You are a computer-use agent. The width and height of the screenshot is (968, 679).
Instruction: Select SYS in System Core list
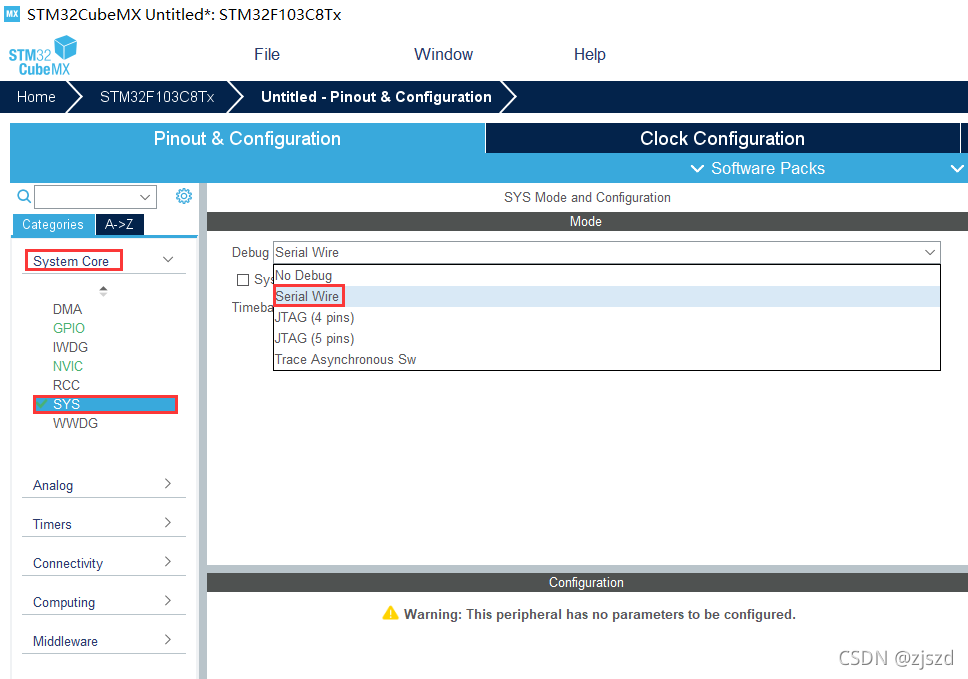(106, 404)
